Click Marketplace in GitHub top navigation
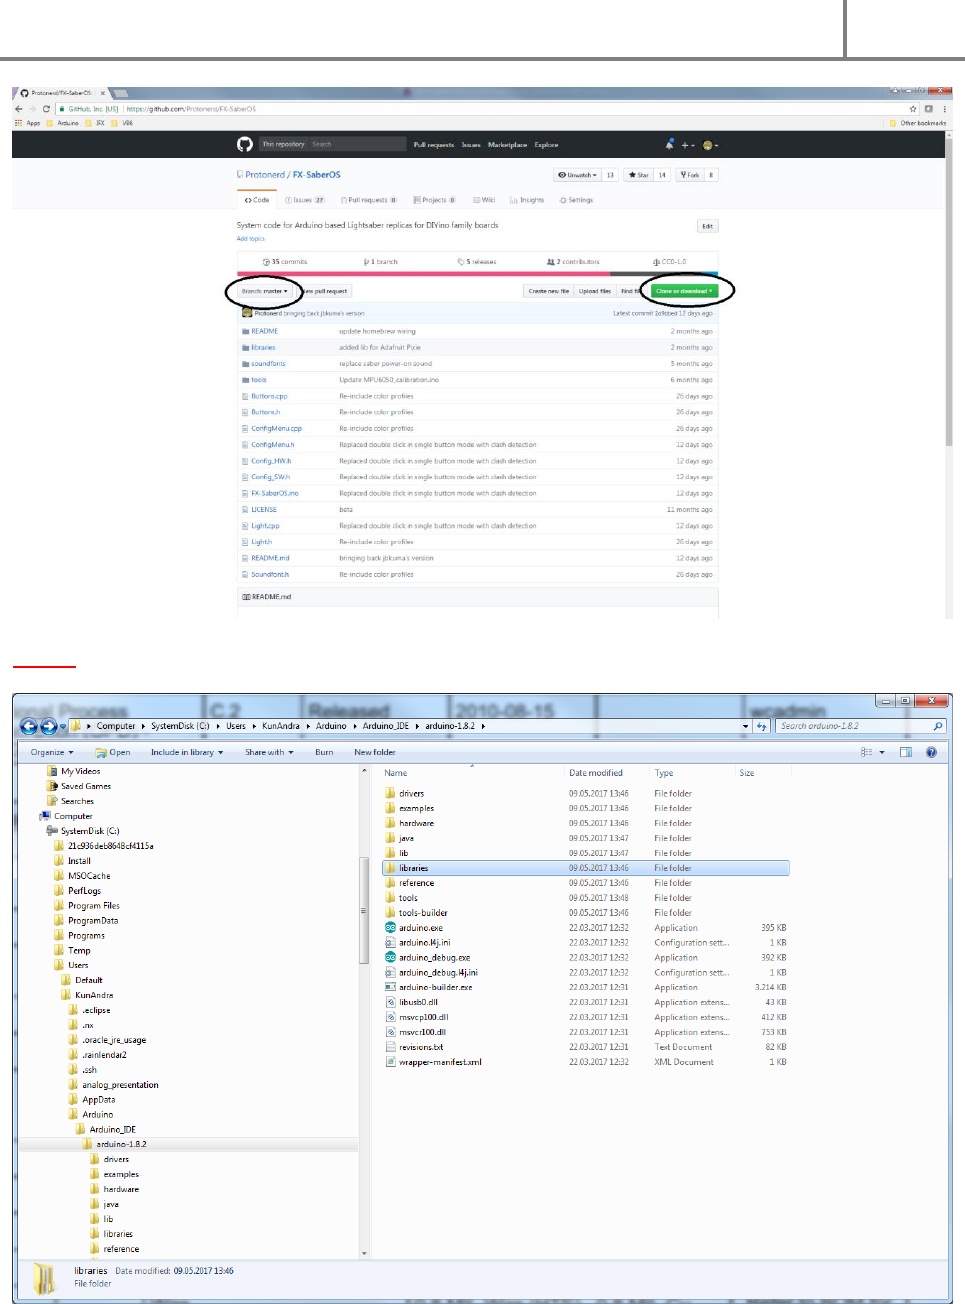The width and height of the screenshot is (965, 1304). pos(507,145)
